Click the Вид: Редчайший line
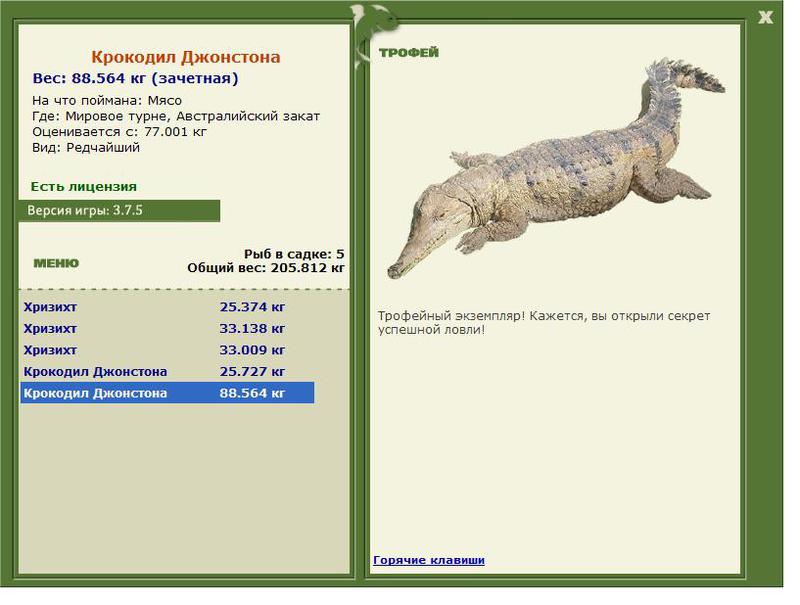 pos(86,148)
